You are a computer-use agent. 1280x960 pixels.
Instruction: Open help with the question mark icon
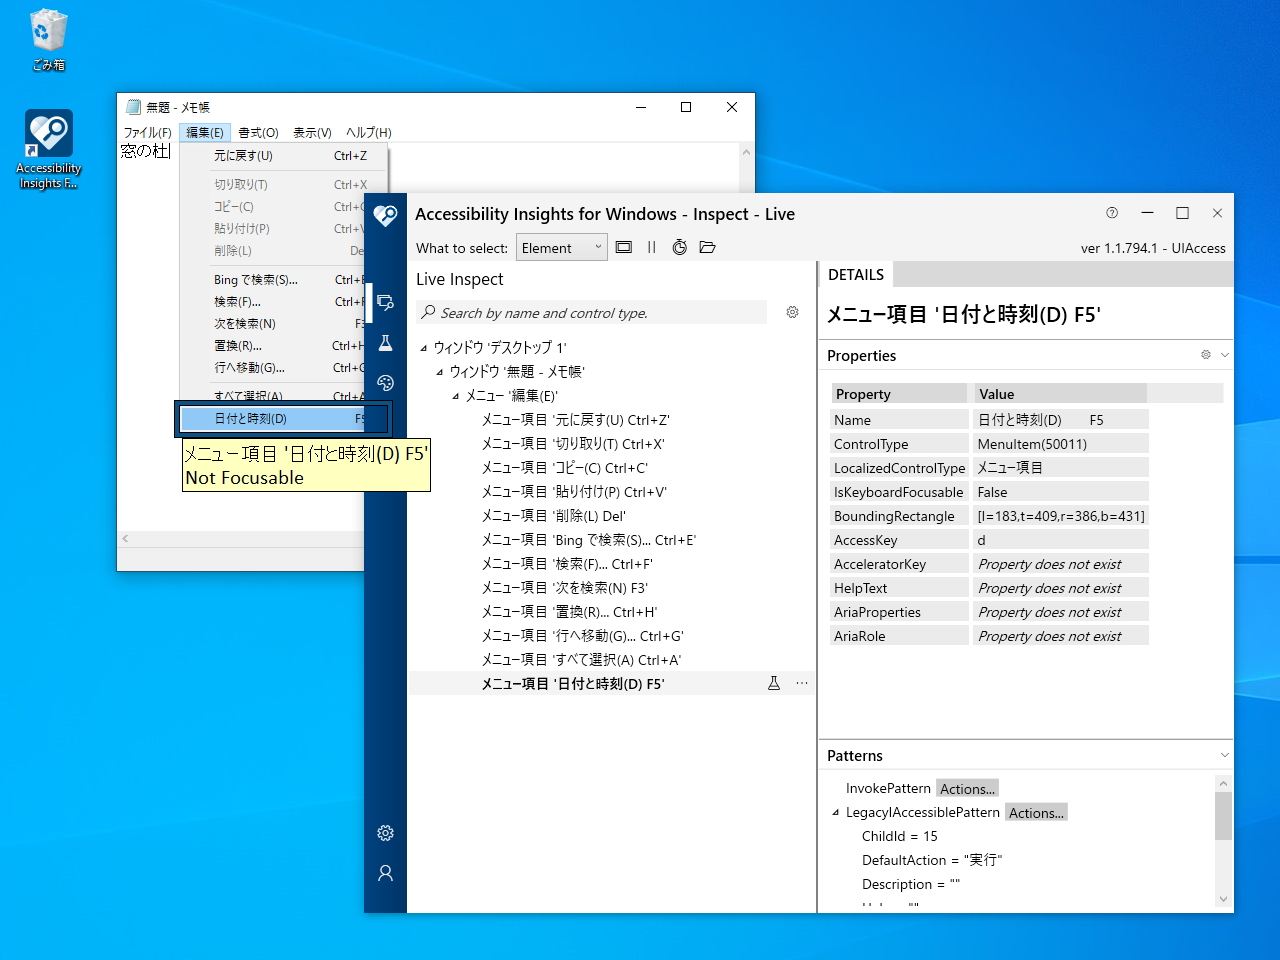point(1112,213)
